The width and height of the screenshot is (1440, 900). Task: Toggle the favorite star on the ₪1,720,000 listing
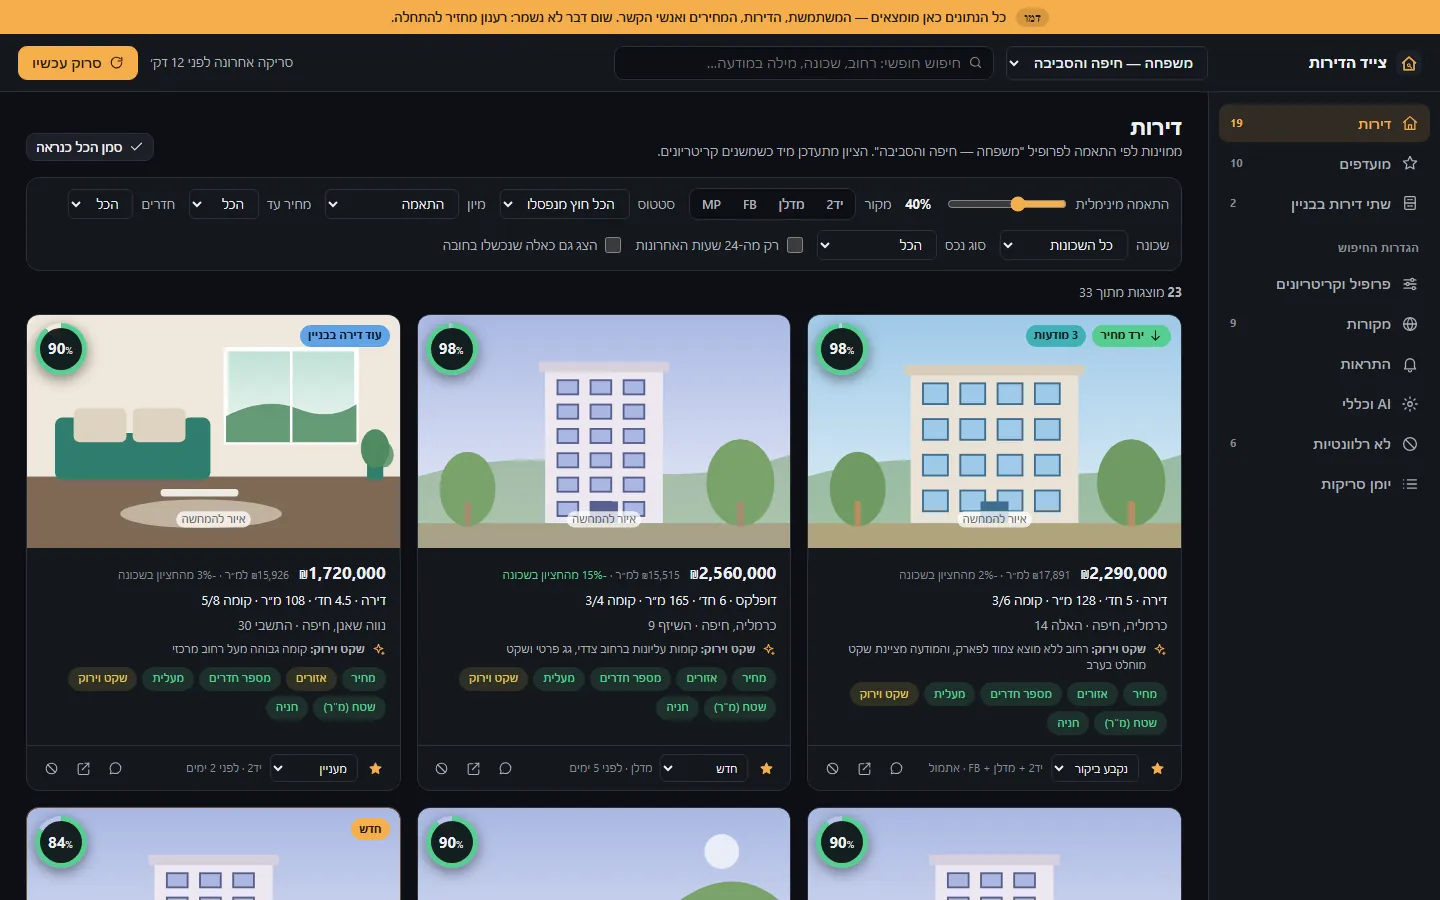pyautogui.click(x=376, y=769)
